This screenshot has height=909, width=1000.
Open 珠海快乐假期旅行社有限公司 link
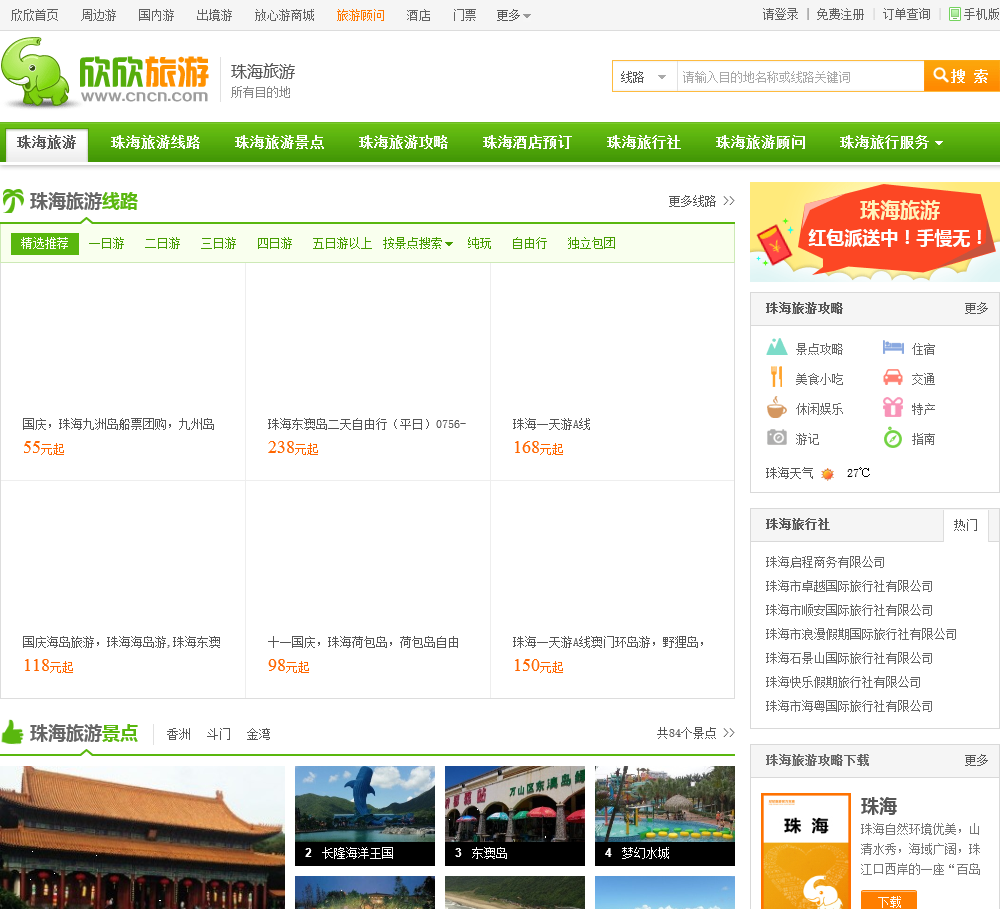coord(842,682)
